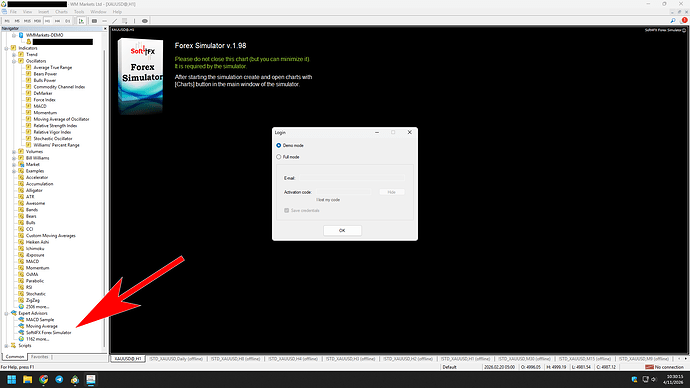Open File Explorer from the taskbar

coord(27,379)
